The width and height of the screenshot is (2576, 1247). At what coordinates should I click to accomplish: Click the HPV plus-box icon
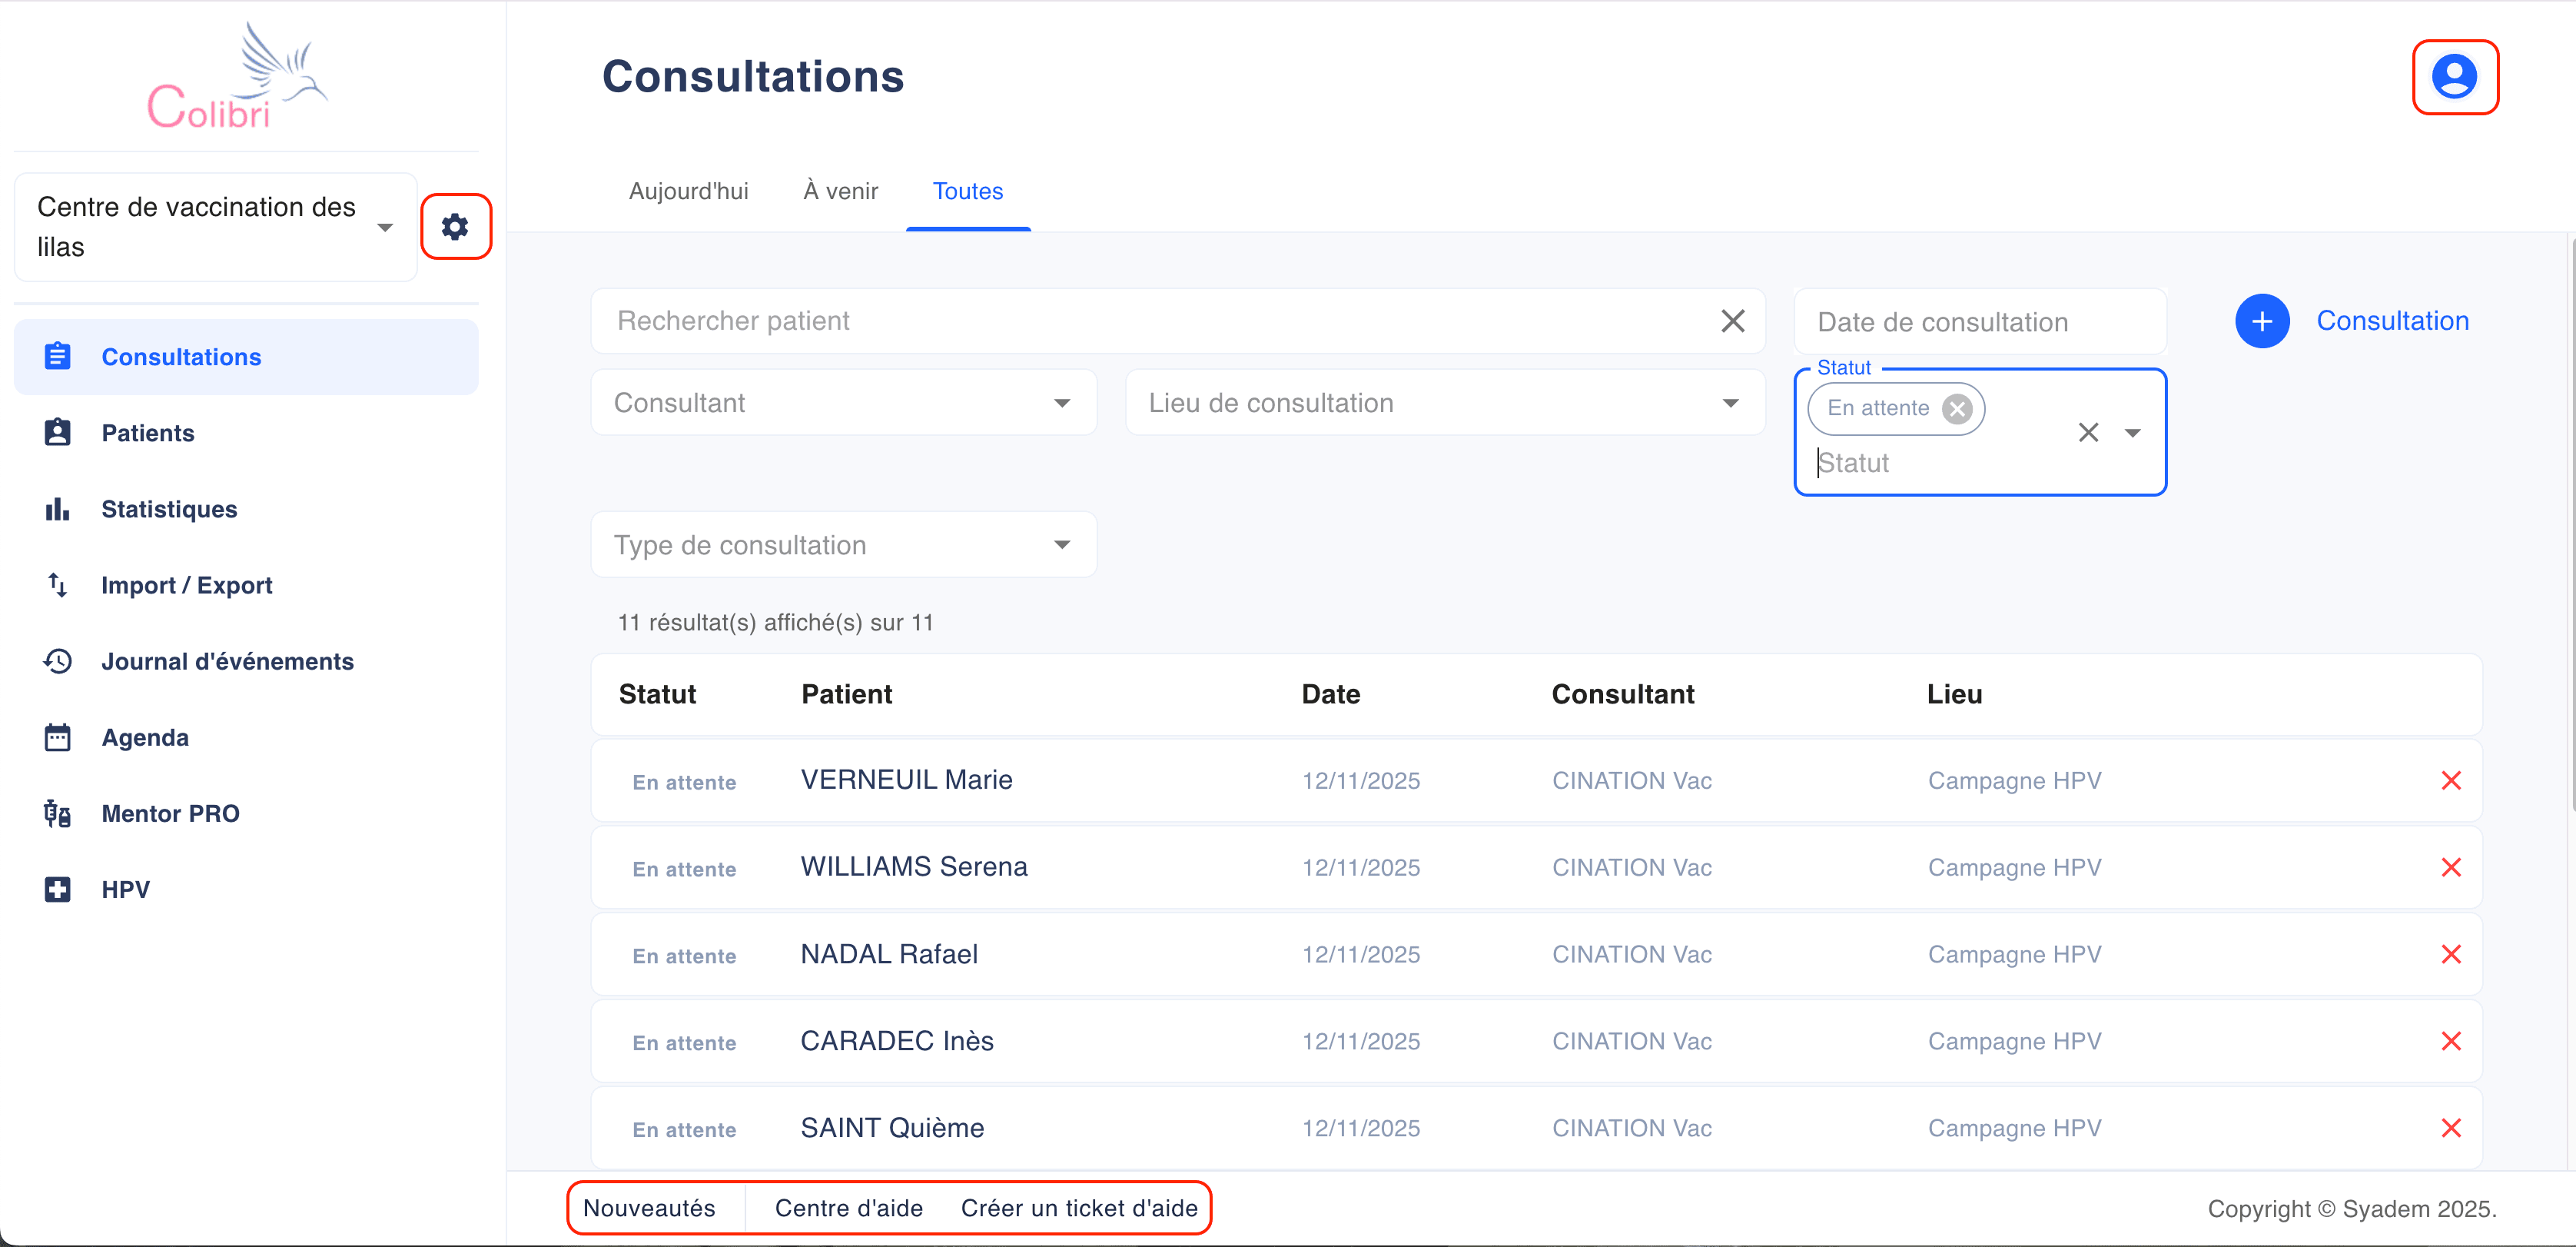(x=58, y=889)
